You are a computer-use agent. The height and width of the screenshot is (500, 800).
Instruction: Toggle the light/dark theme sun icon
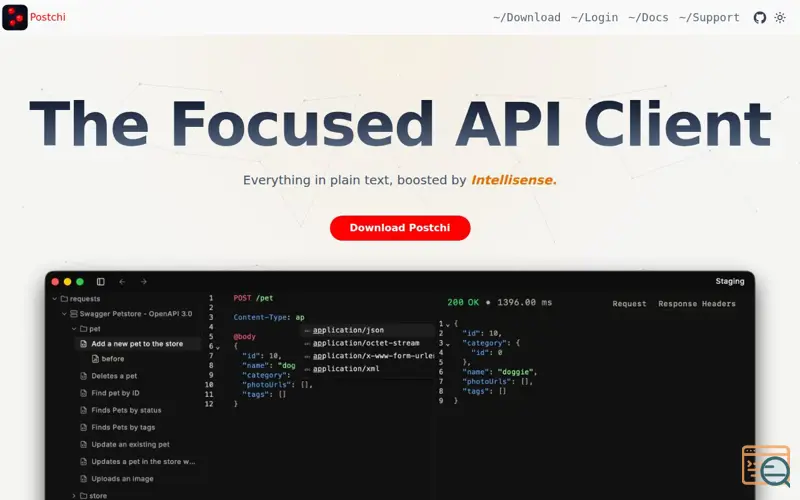[x=780, y=18]
